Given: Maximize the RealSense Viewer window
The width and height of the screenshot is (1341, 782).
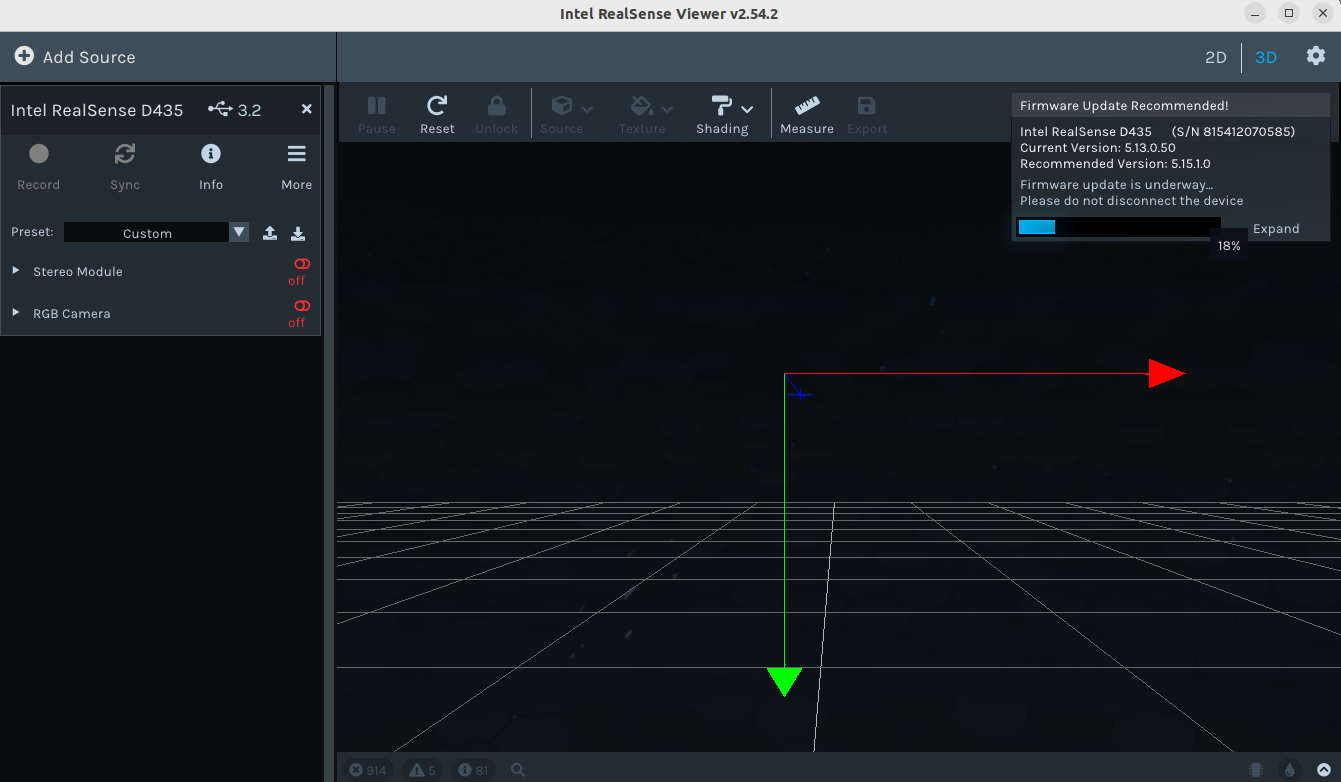Looking at the screenshot, I should click(1289, 13).
